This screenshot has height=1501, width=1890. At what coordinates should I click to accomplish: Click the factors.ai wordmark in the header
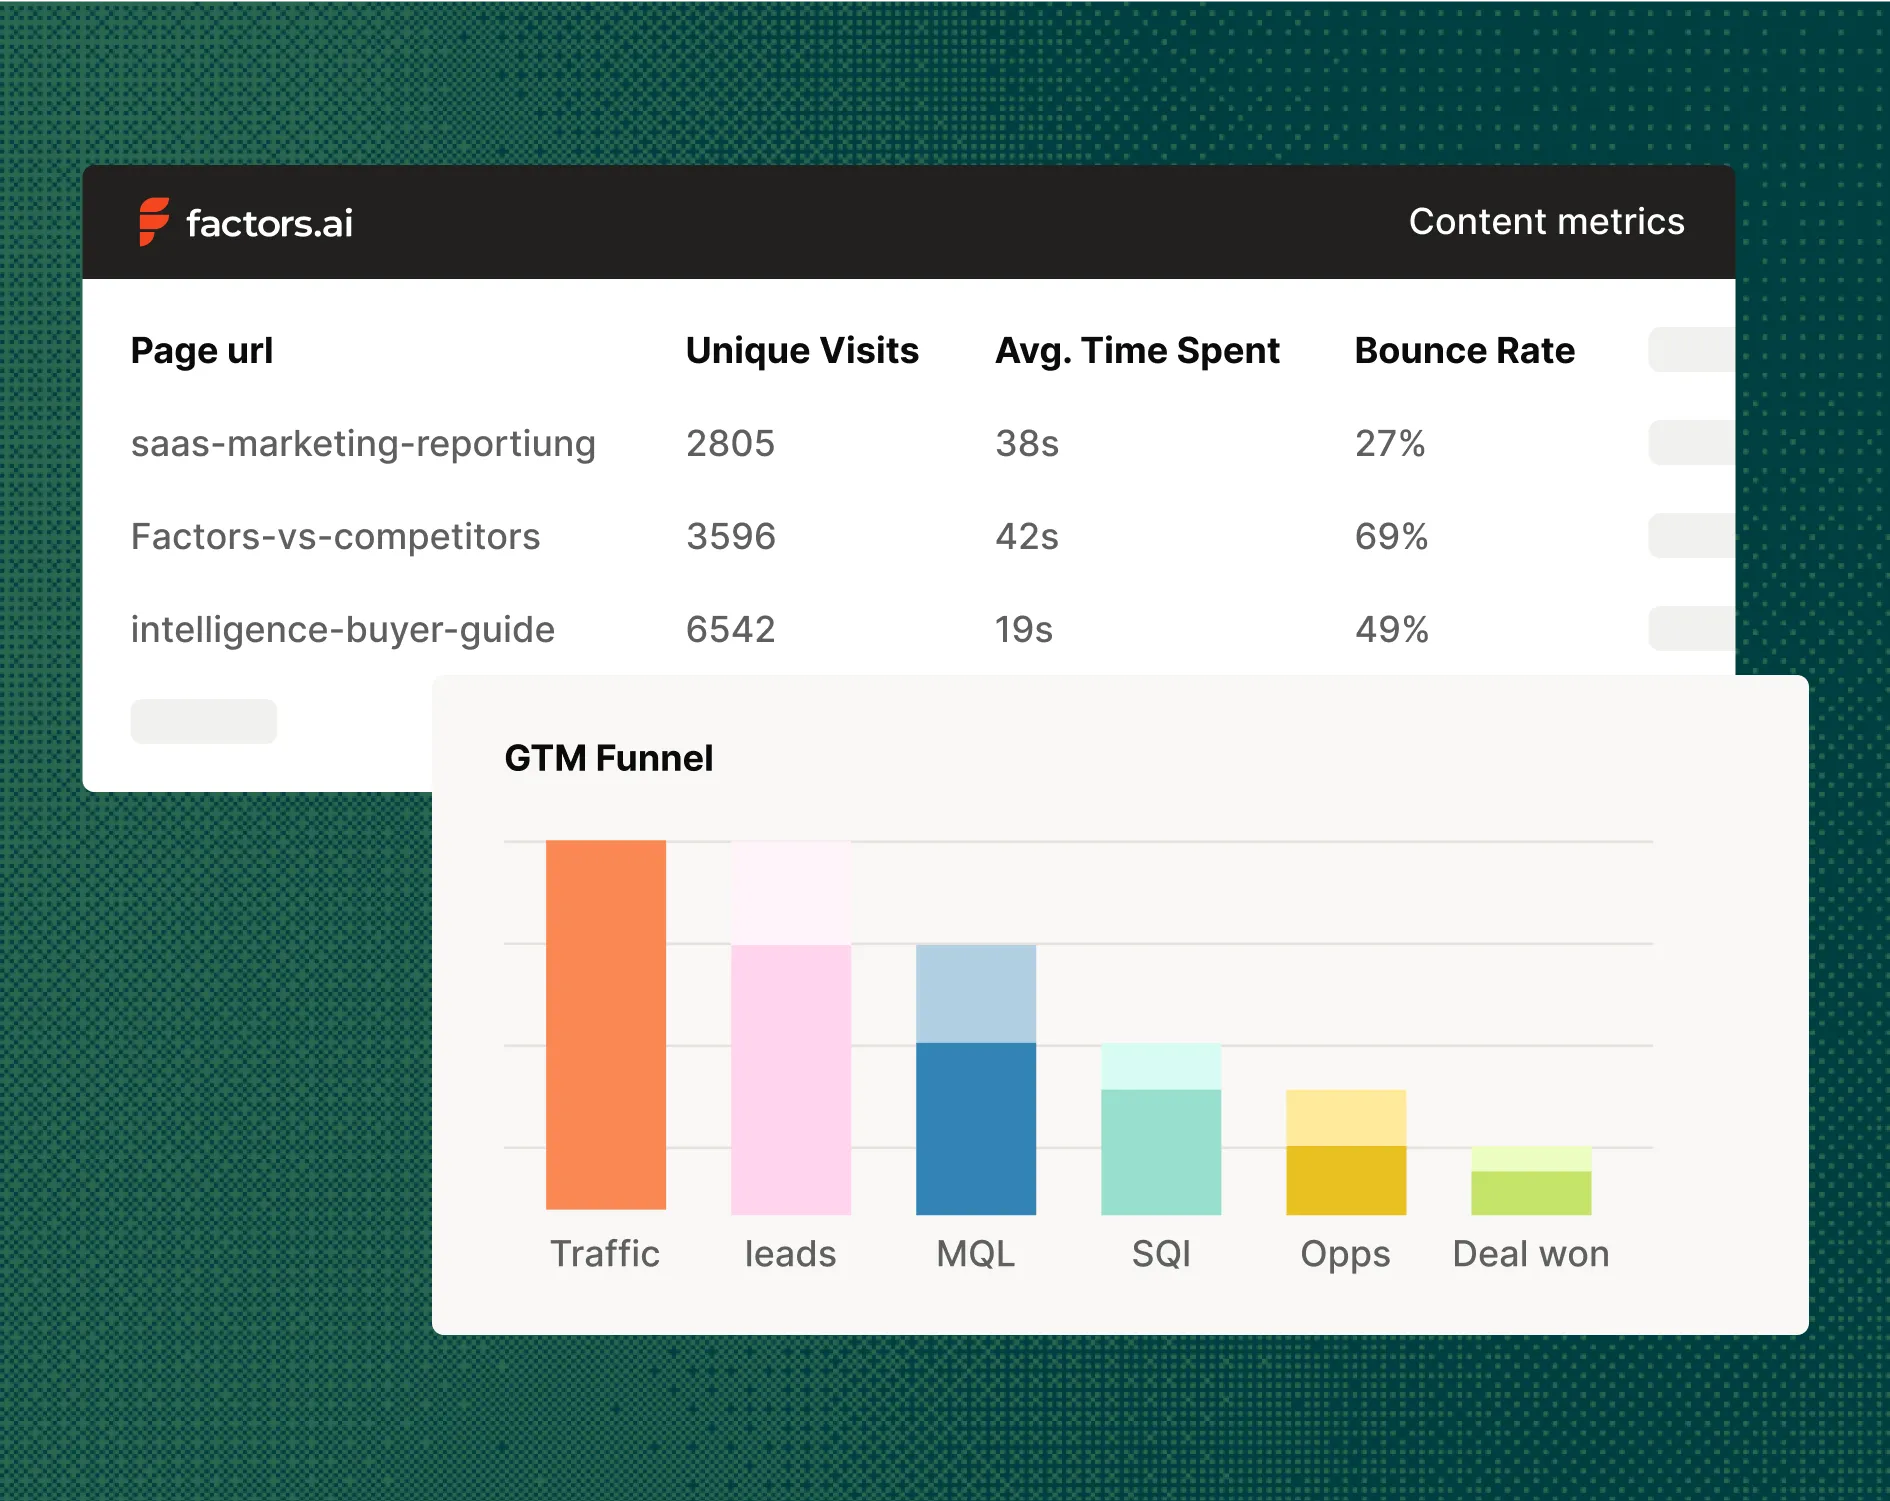[270, 222]
